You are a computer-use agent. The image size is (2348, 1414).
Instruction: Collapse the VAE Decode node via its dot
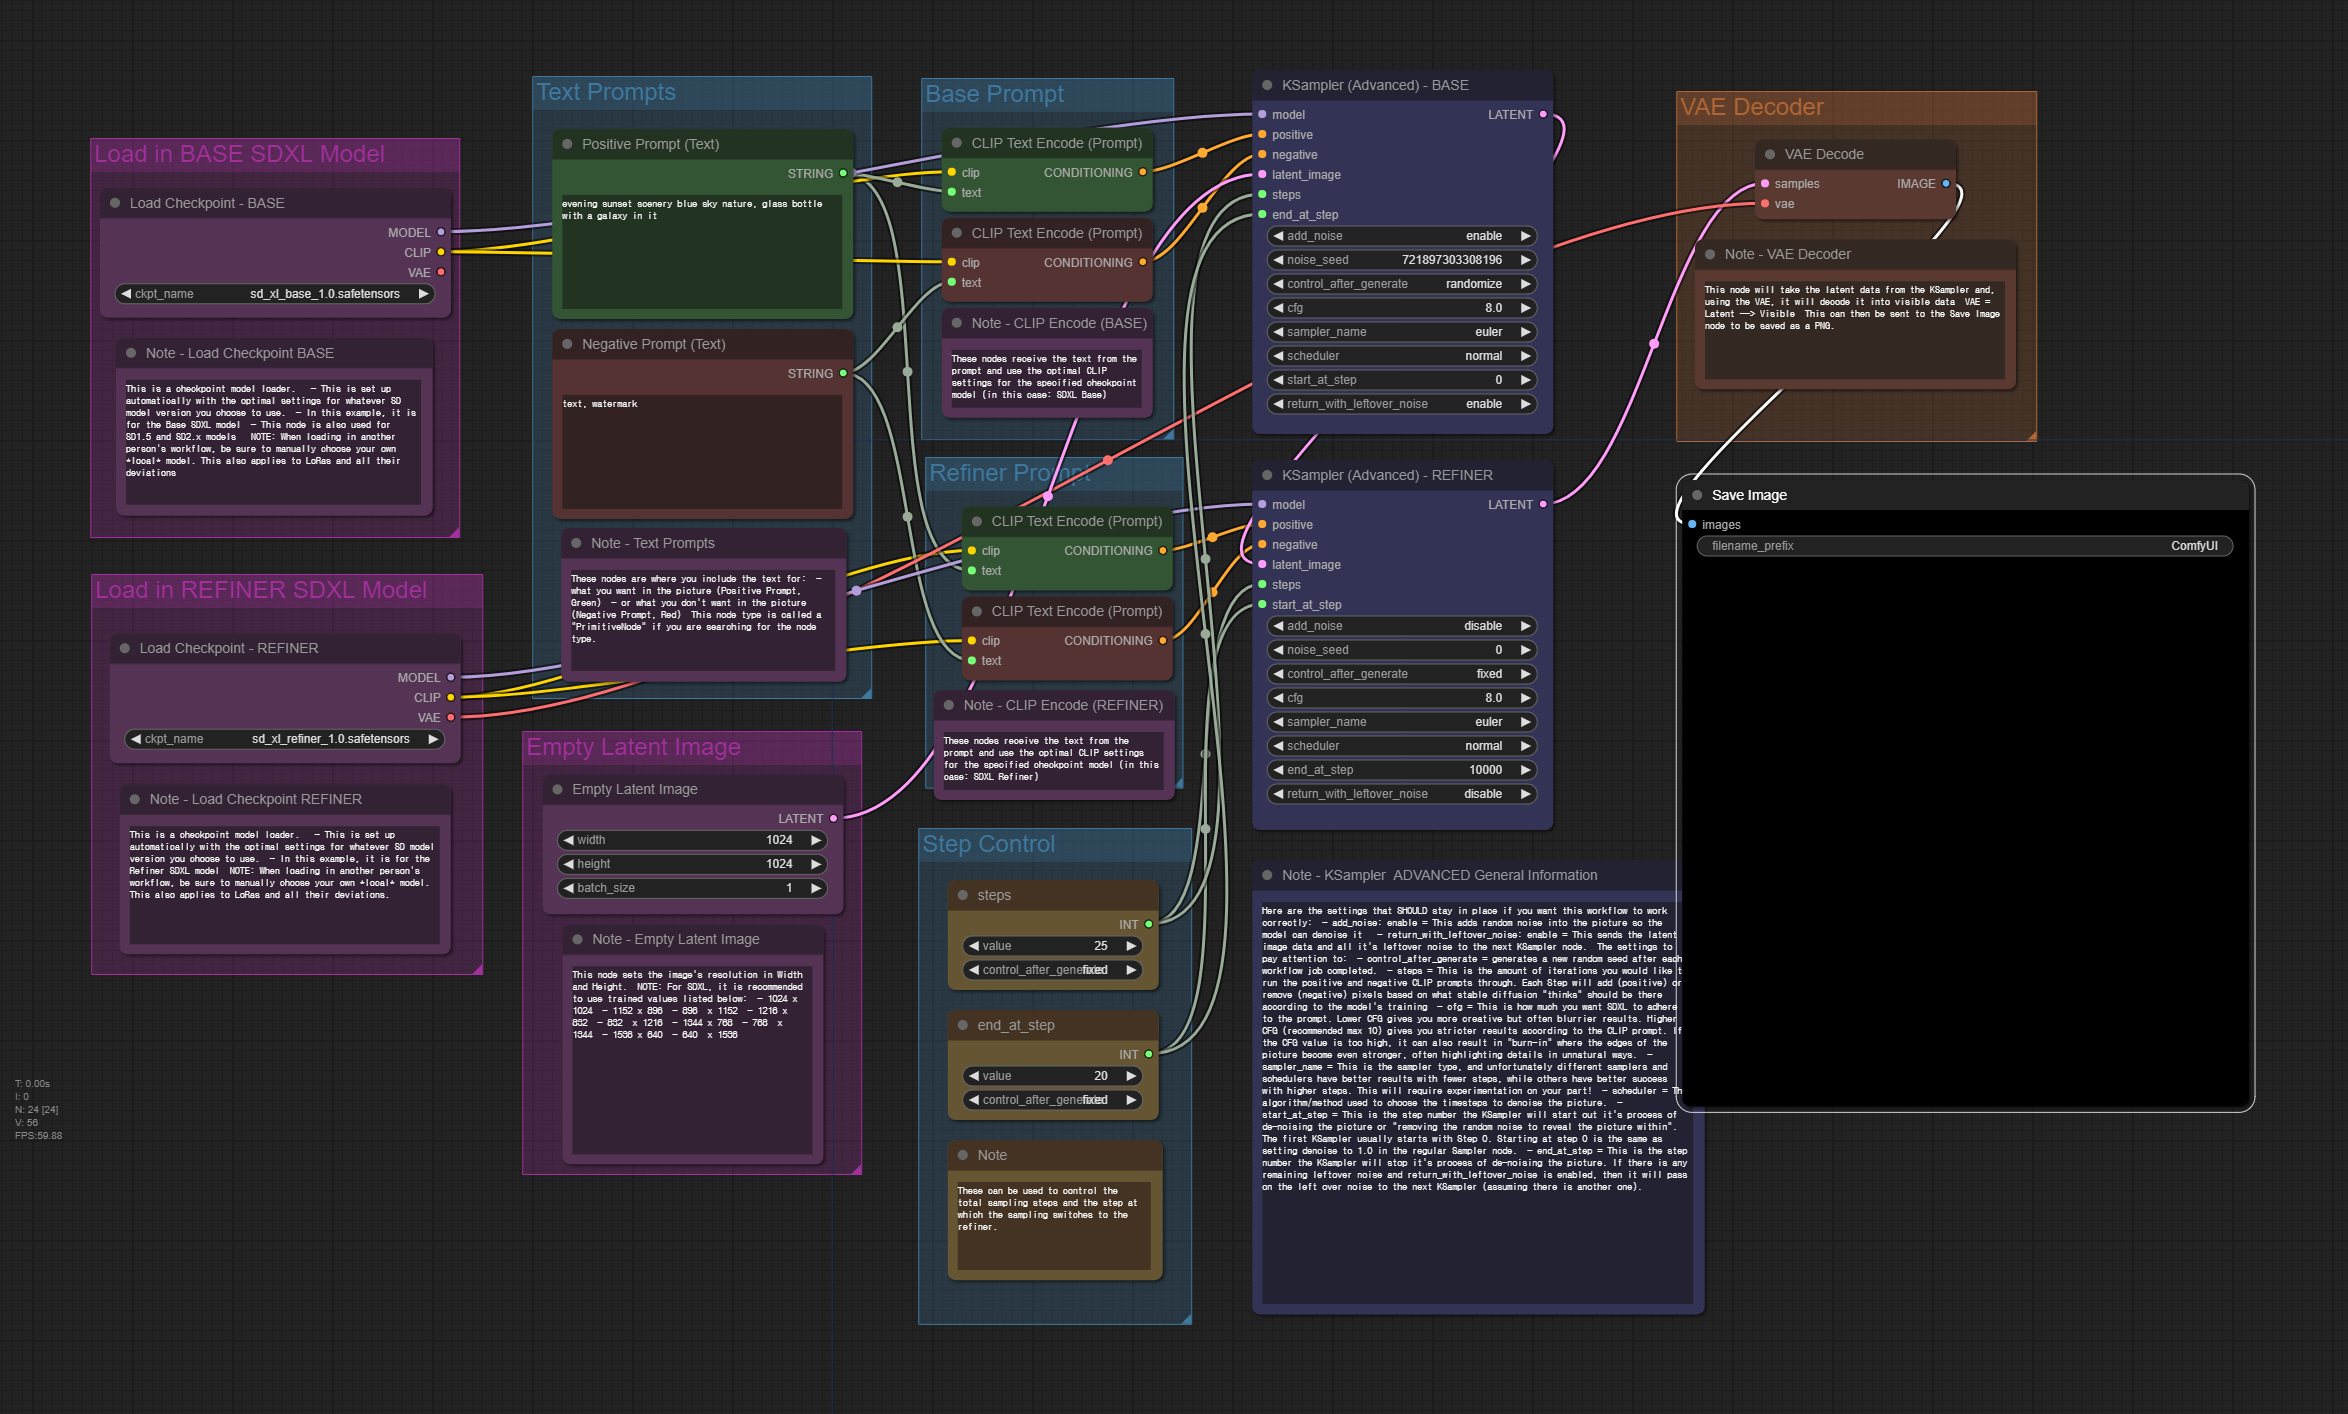(x=1769, y=154)
